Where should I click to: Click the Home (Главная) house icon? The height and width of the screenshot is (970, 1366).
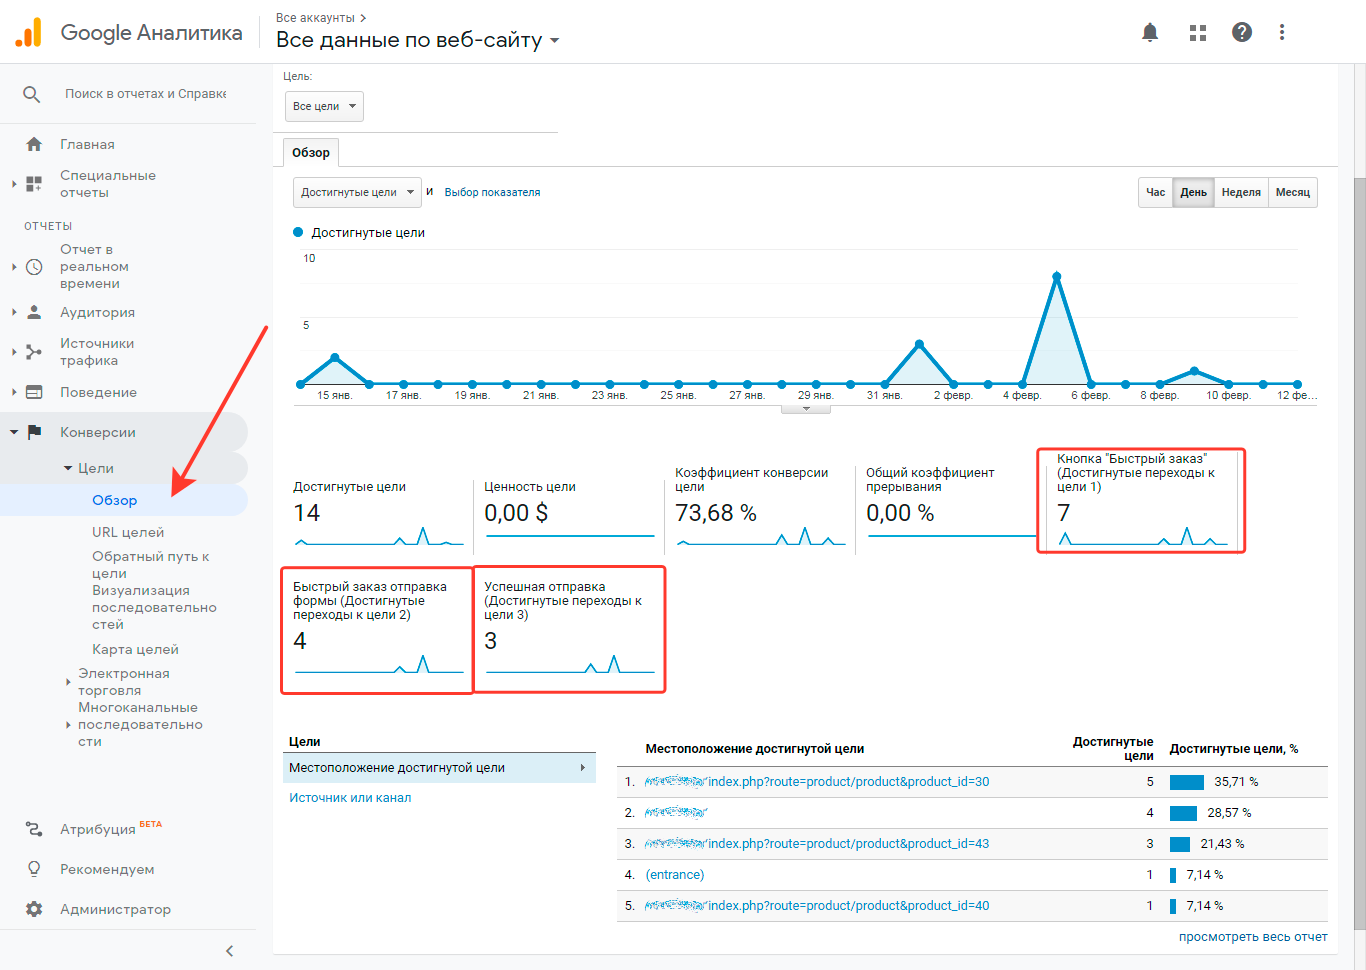click(x=34, y=144)
